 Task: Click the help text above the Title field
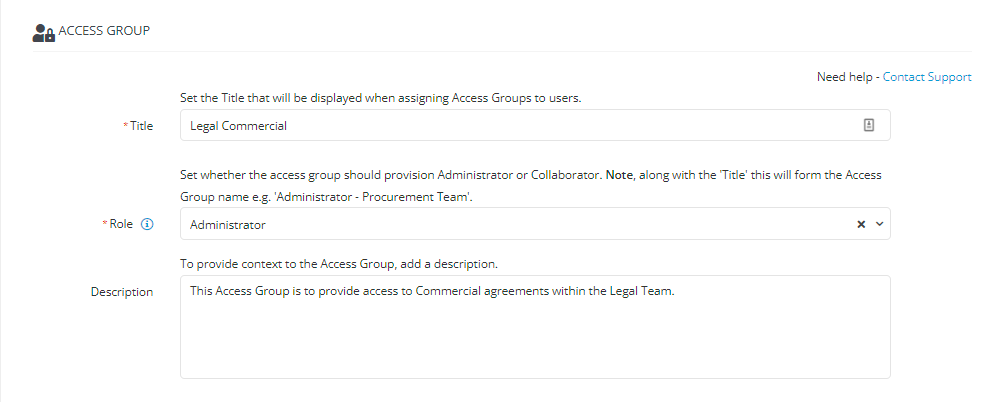pos(381,99)
